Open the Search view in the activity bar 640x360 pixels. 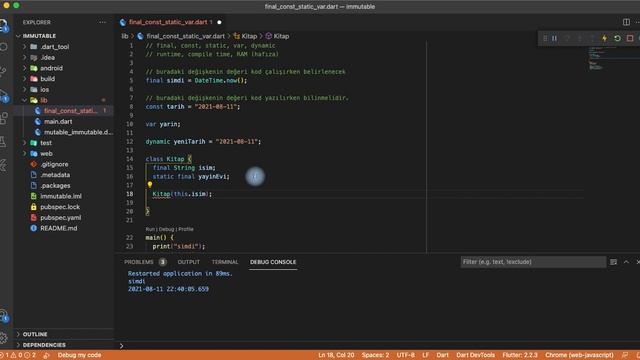[x=4, y=47]
